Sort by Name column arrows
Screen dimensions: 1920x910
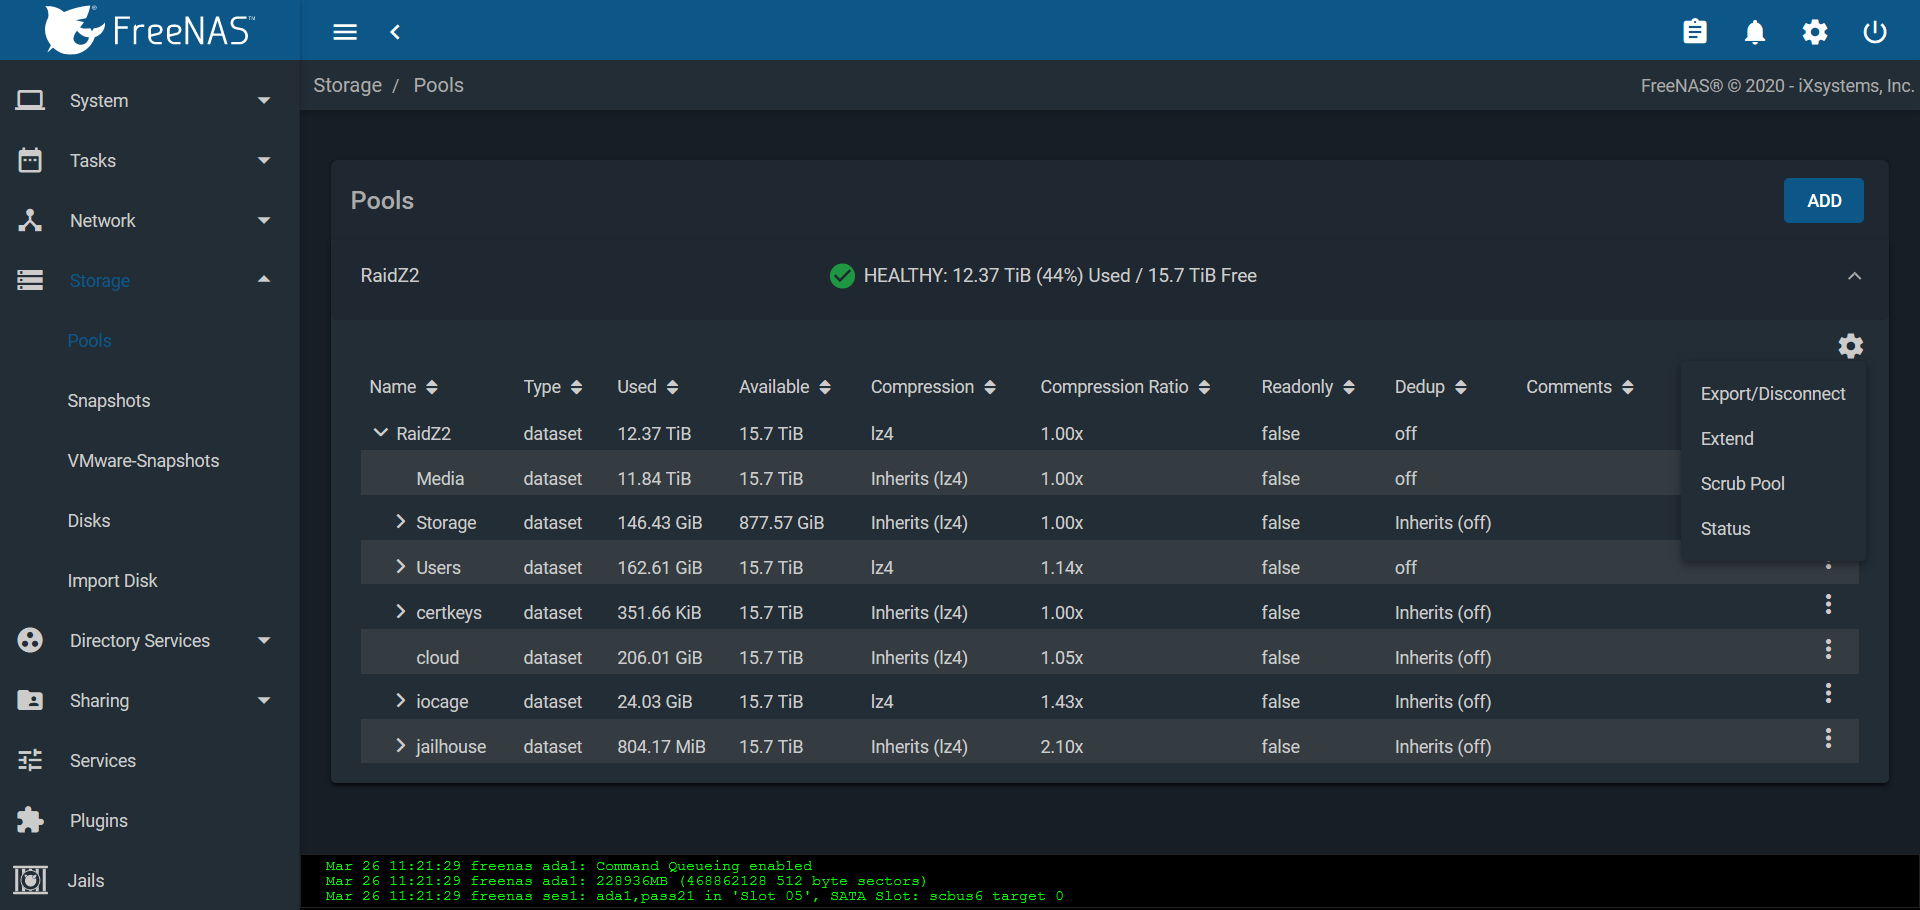pyautogui.click(x=432, y=387)
